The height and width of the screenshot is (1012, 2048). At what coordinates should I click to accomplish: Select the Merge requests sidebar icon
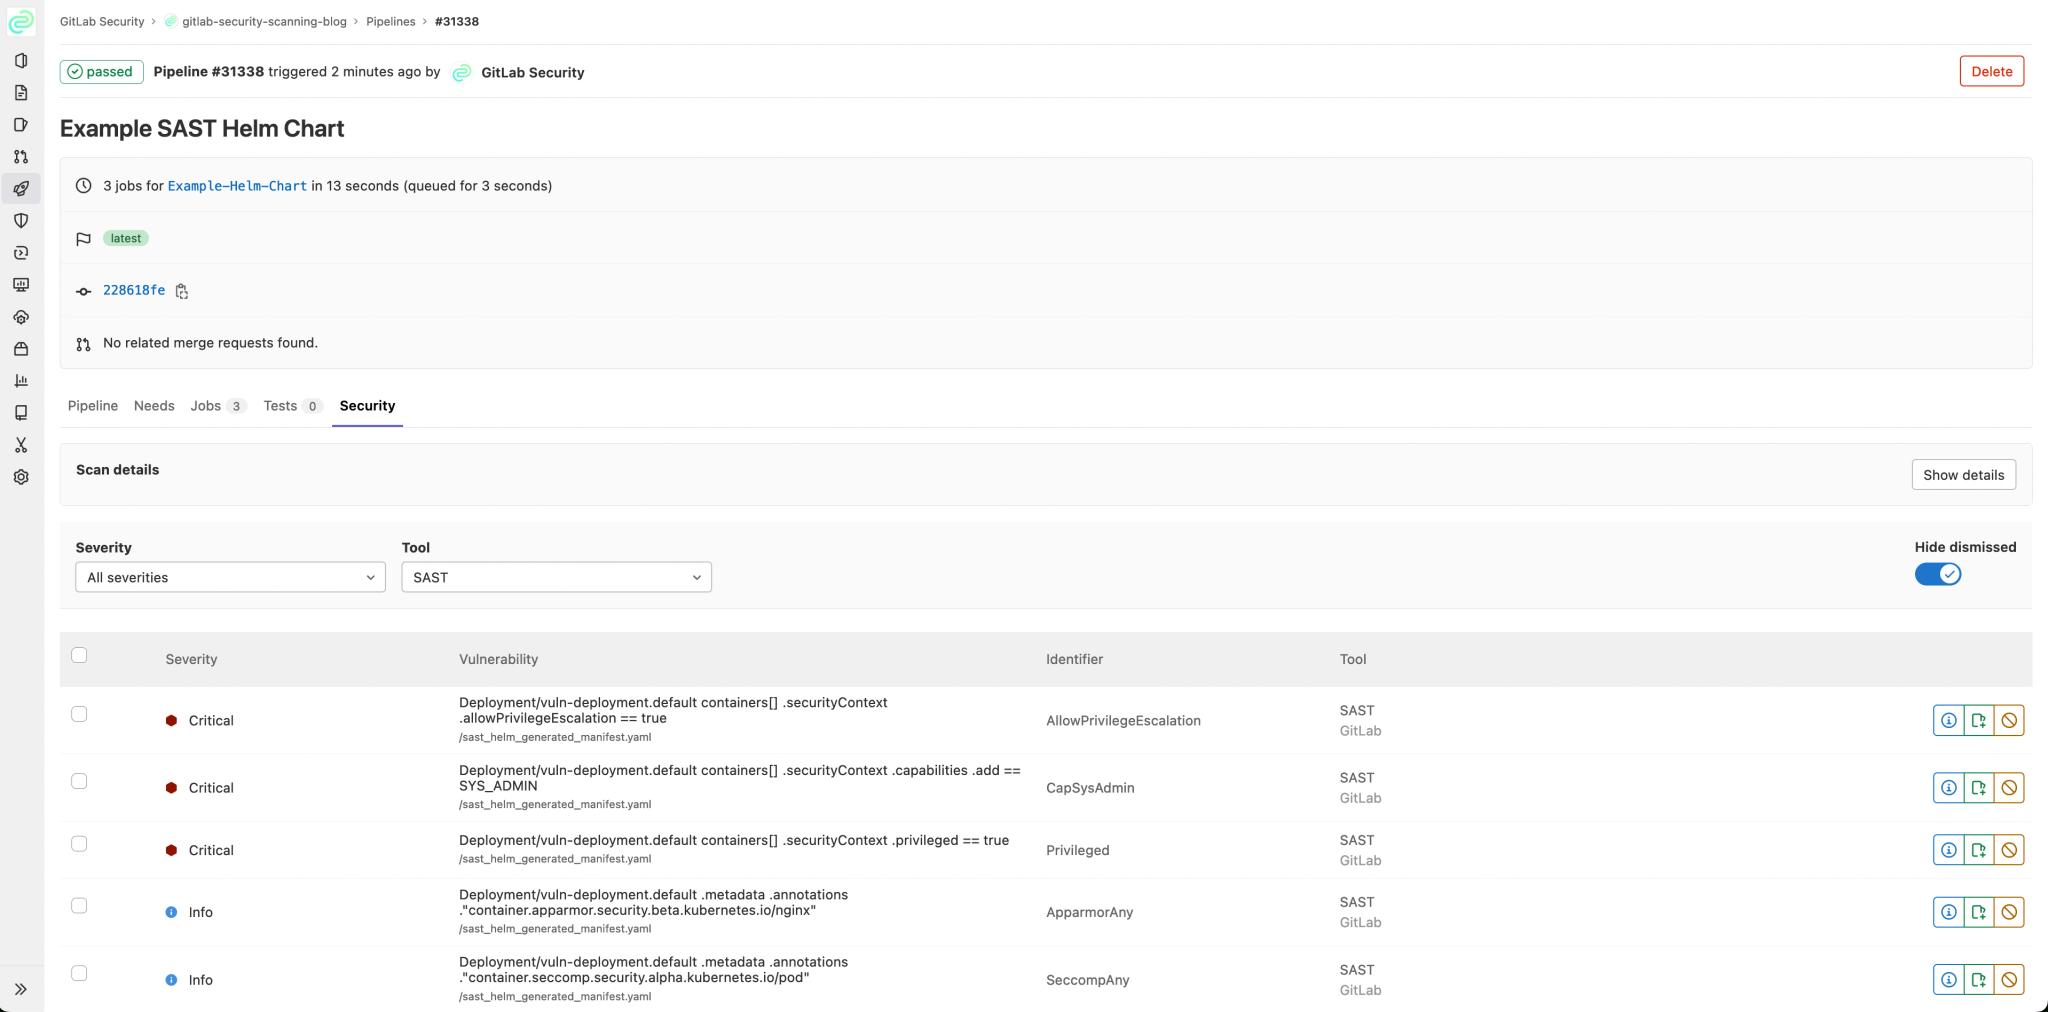21,157
